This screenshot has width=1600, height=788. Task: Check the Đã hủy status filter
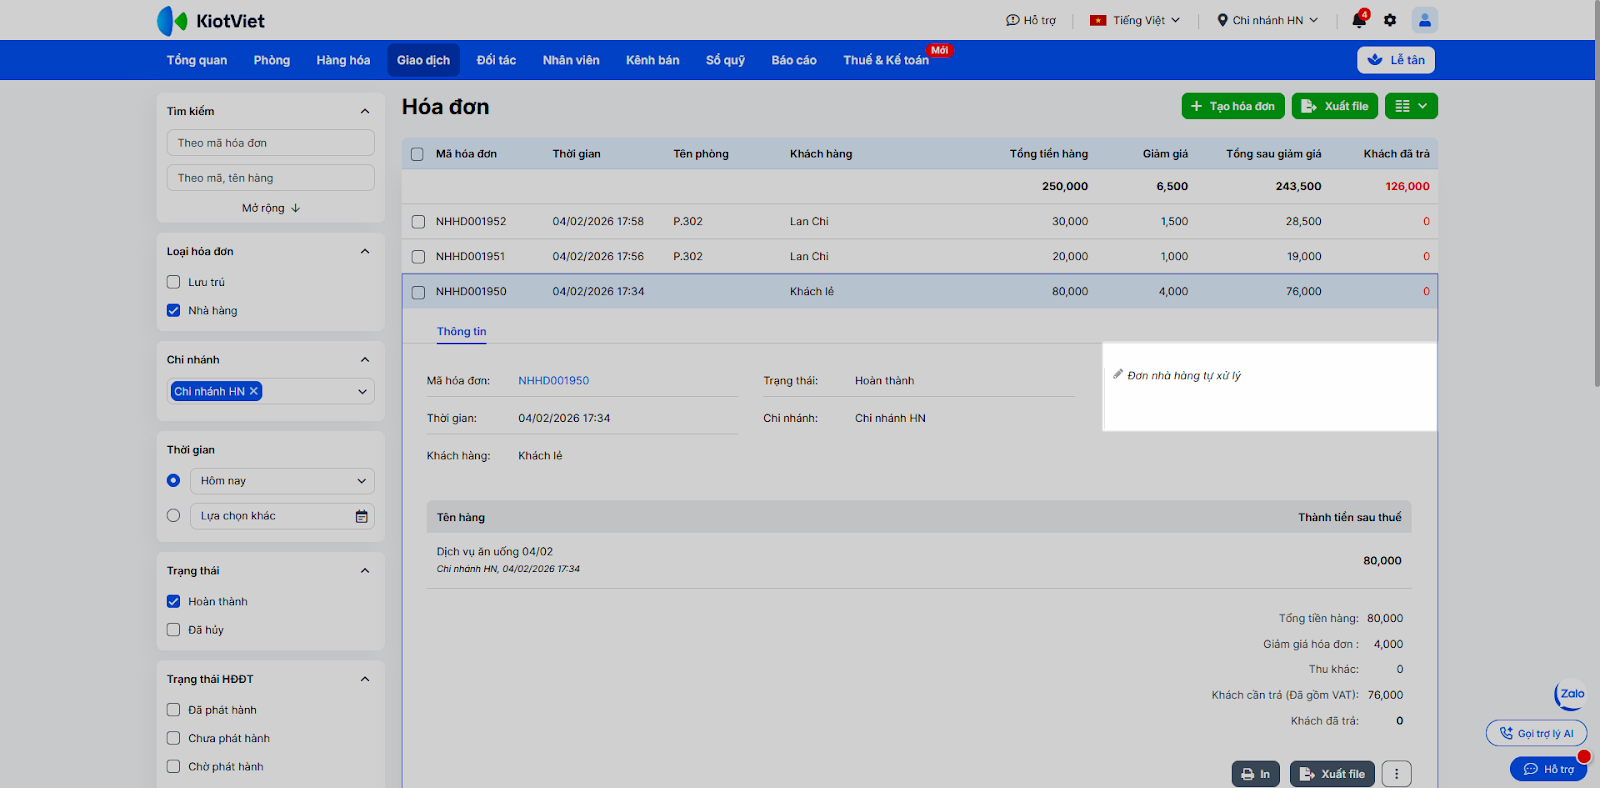174,630
